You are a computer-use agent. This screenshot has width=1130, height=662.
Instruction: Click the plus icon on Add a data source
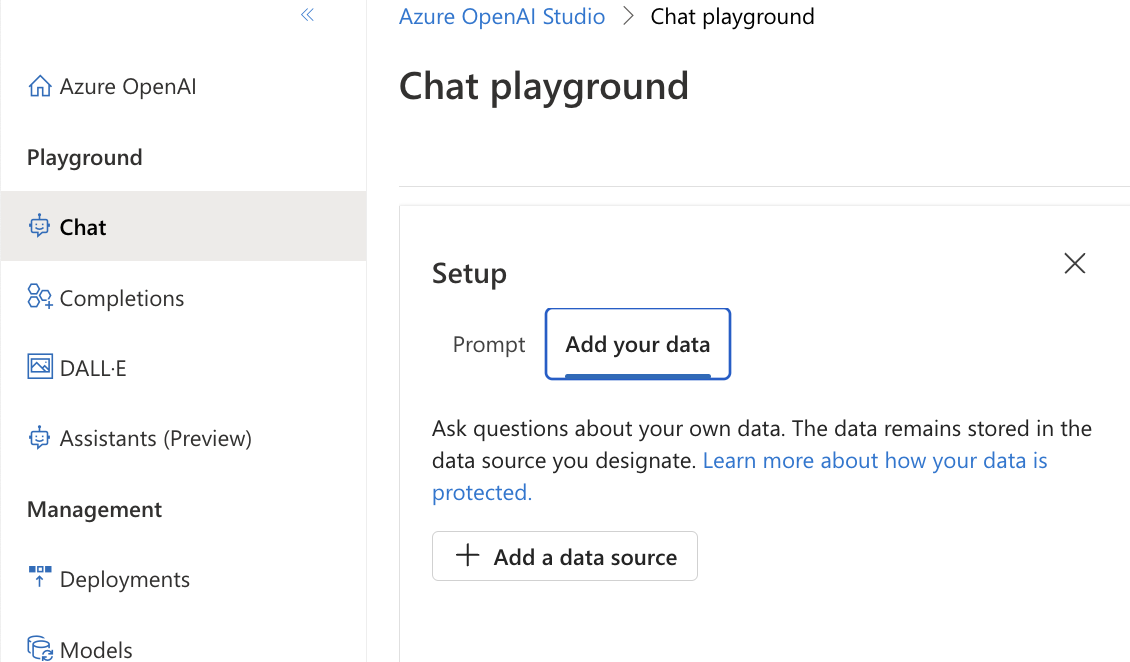(x=468, y=555)
